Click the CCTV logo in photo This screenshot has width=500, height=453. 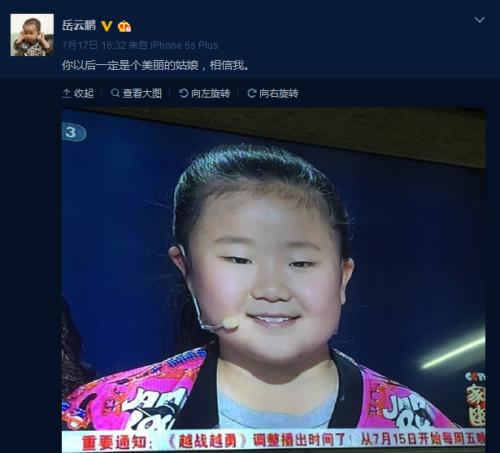coord(475,377)
